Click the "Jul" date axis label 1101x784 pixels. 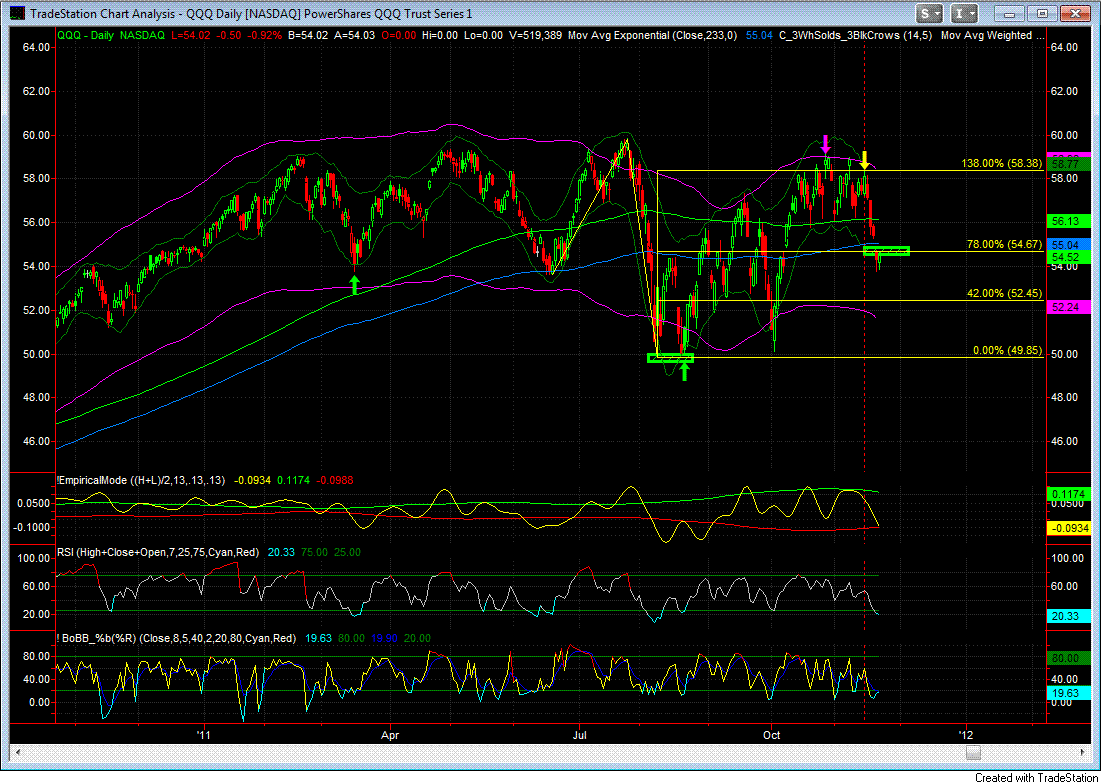580,734
